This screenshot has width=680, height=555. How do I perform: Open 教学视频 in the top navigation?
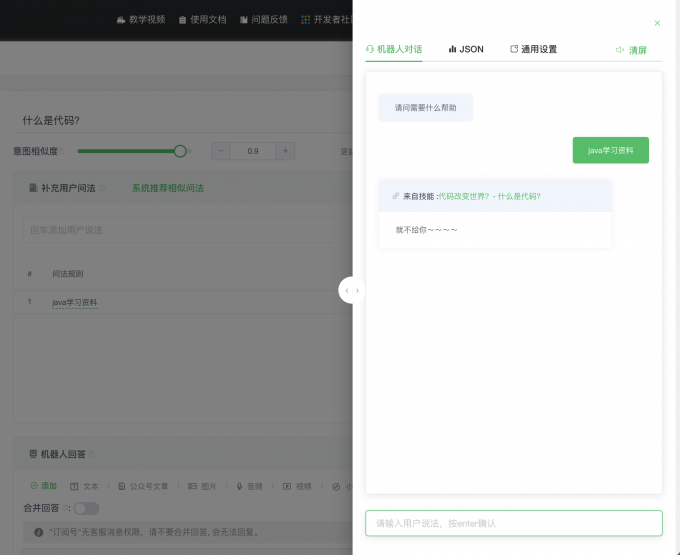coord(141,19)
